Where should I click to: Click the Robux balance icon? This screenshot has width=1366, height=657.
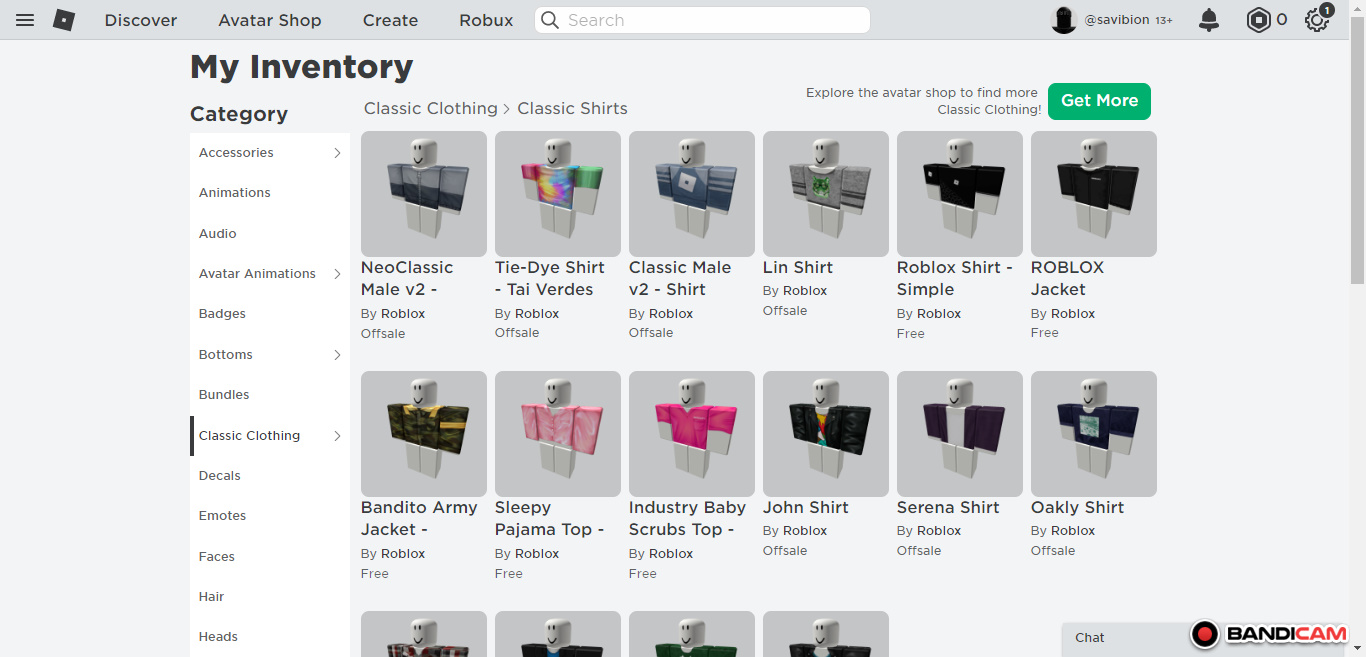point(1258,20)
